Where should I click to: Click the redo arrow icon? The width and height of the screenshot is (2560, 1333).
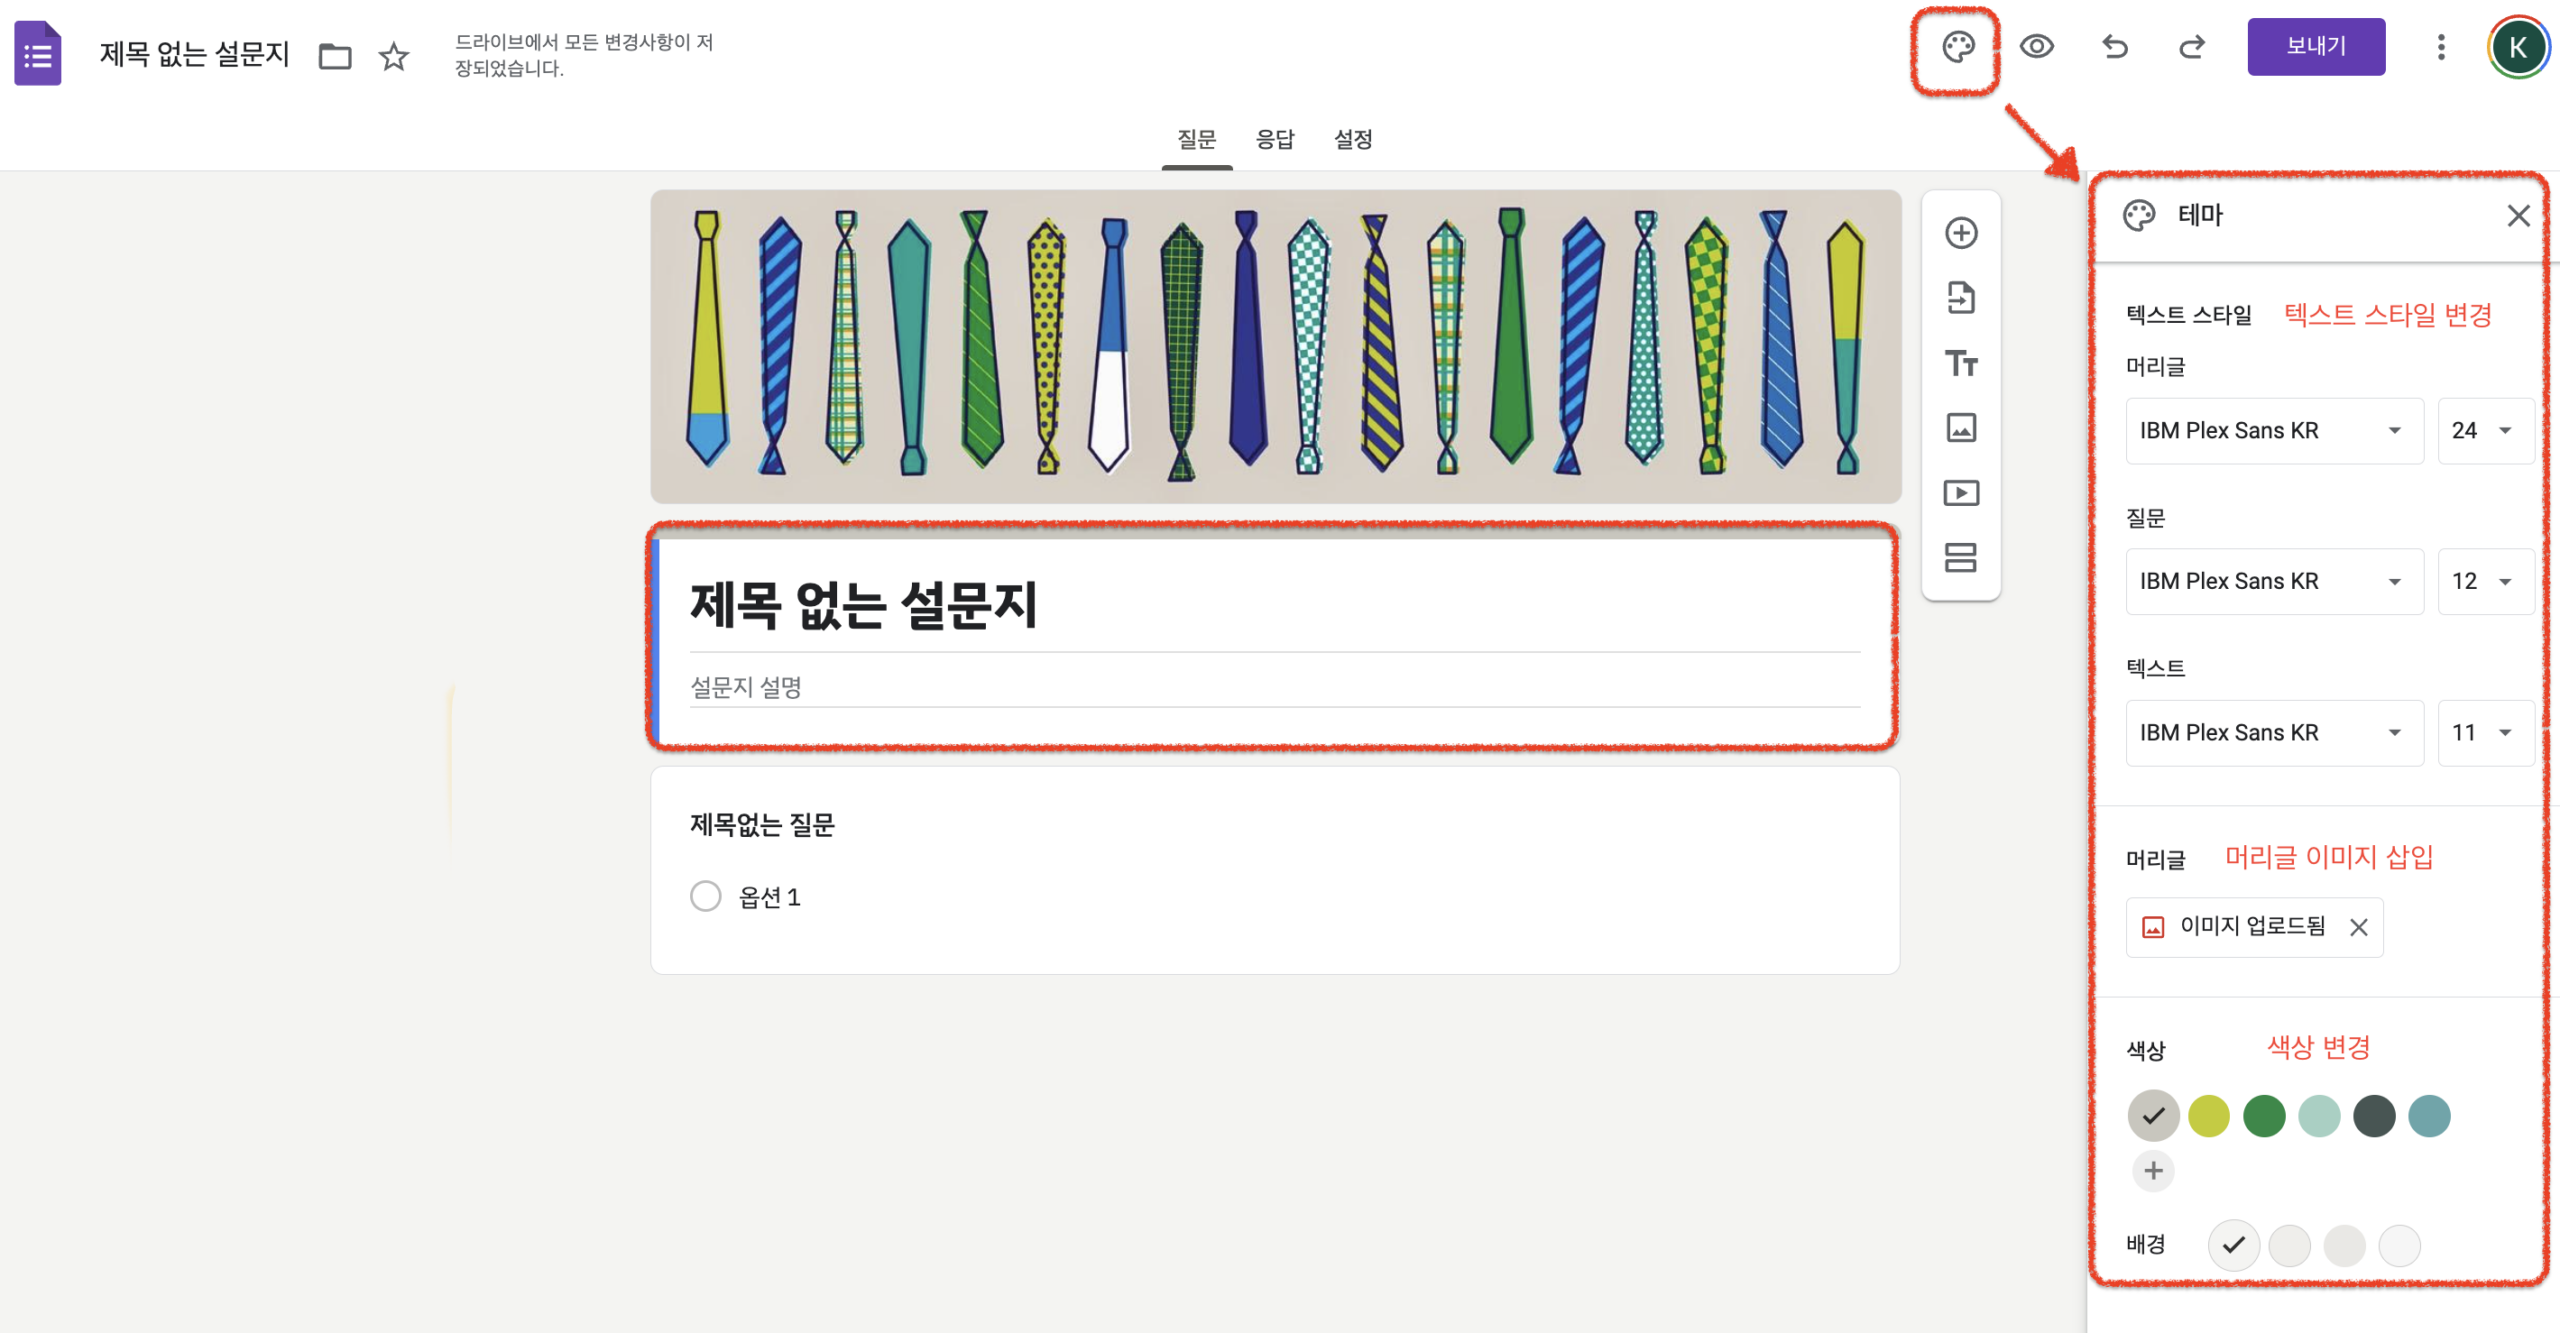point(2191,47)
